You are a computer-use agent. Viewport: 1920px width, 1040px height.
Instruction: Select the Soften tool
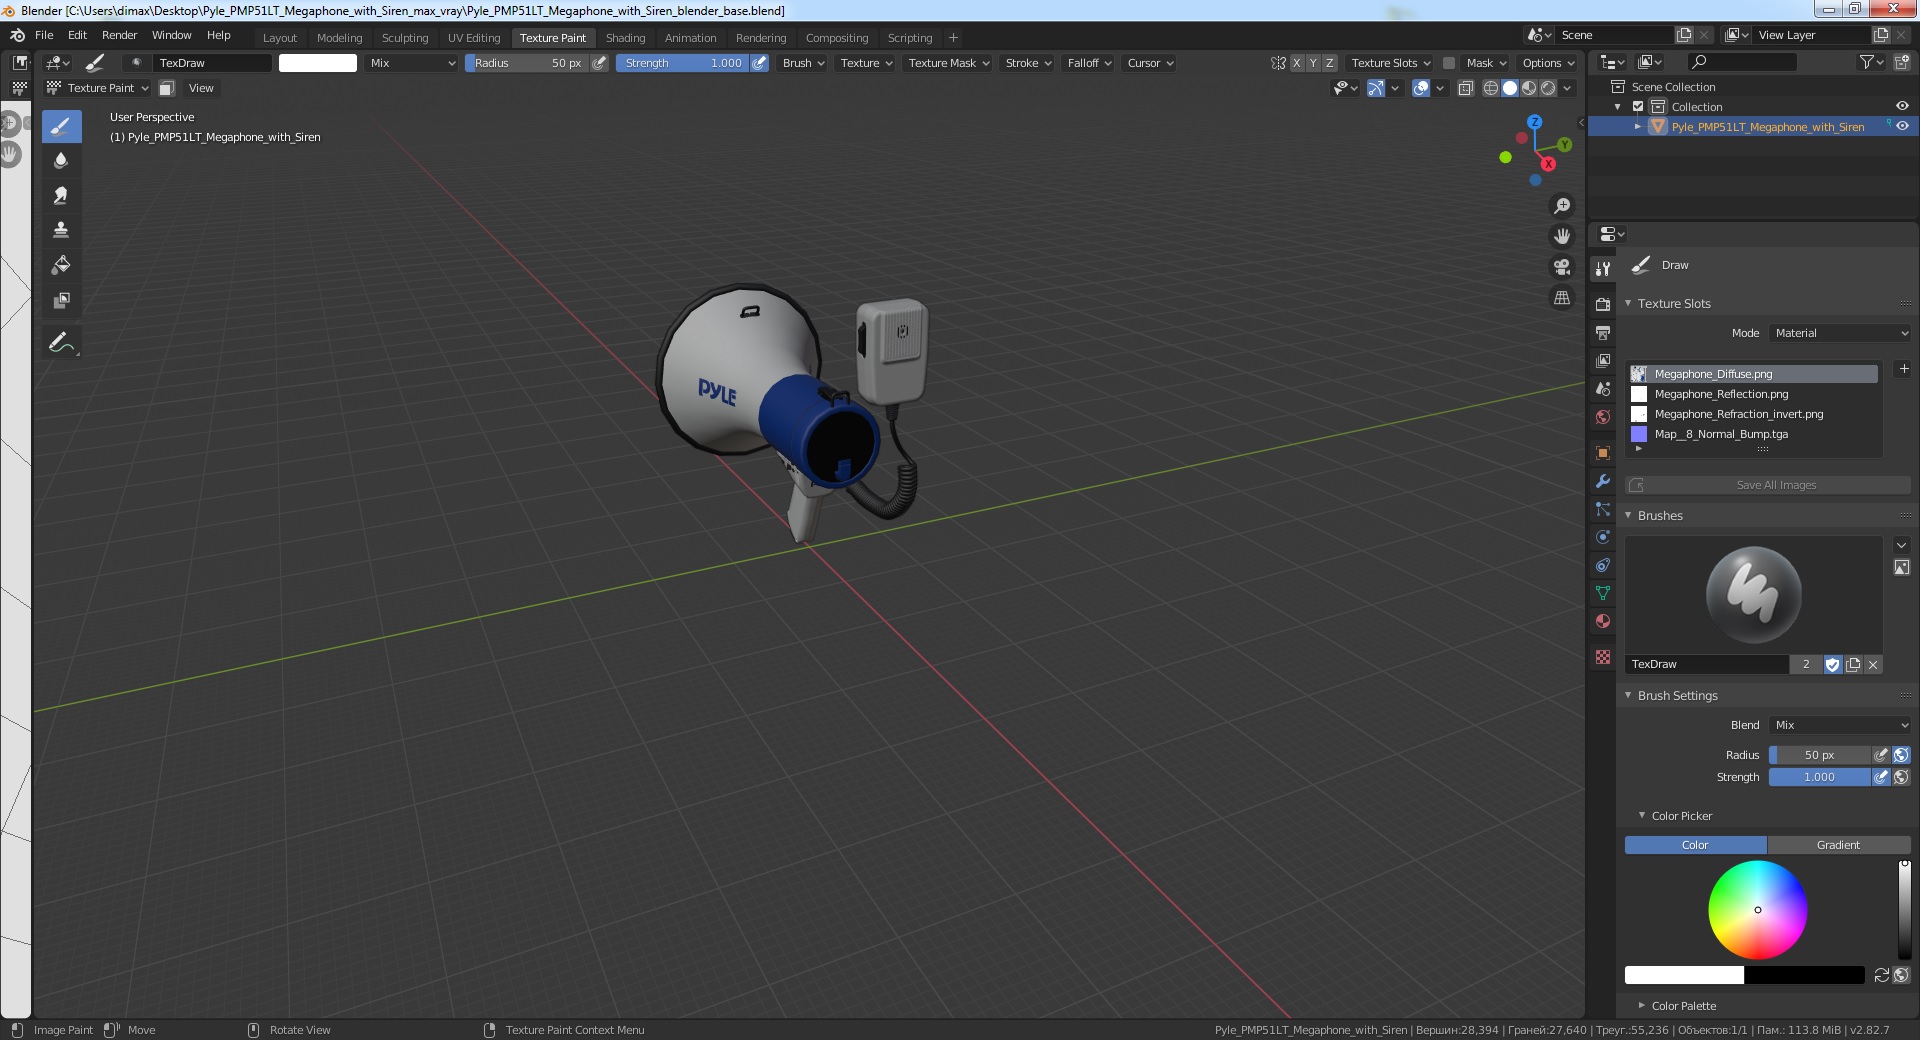[61, 160]
